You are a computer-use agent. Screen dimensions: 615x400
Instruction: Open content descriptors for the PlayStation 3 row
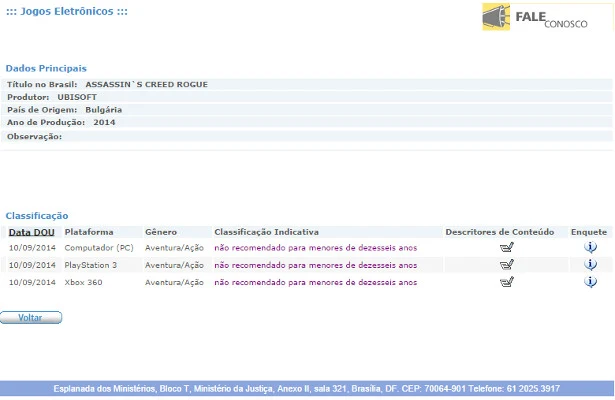[x=506, y=265]
